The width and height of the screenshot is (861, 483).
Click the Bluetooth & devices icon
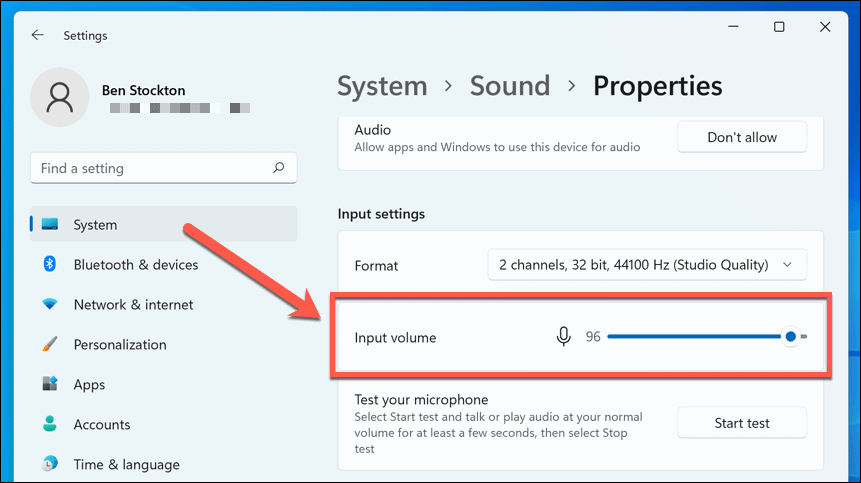49,264
